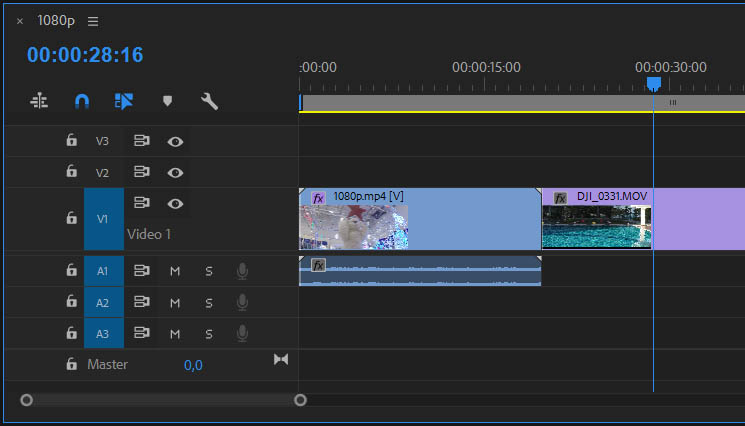The height and width of the screenshot is (426, 745).
Task: Mute audio track A2
Action: (175, 303)
